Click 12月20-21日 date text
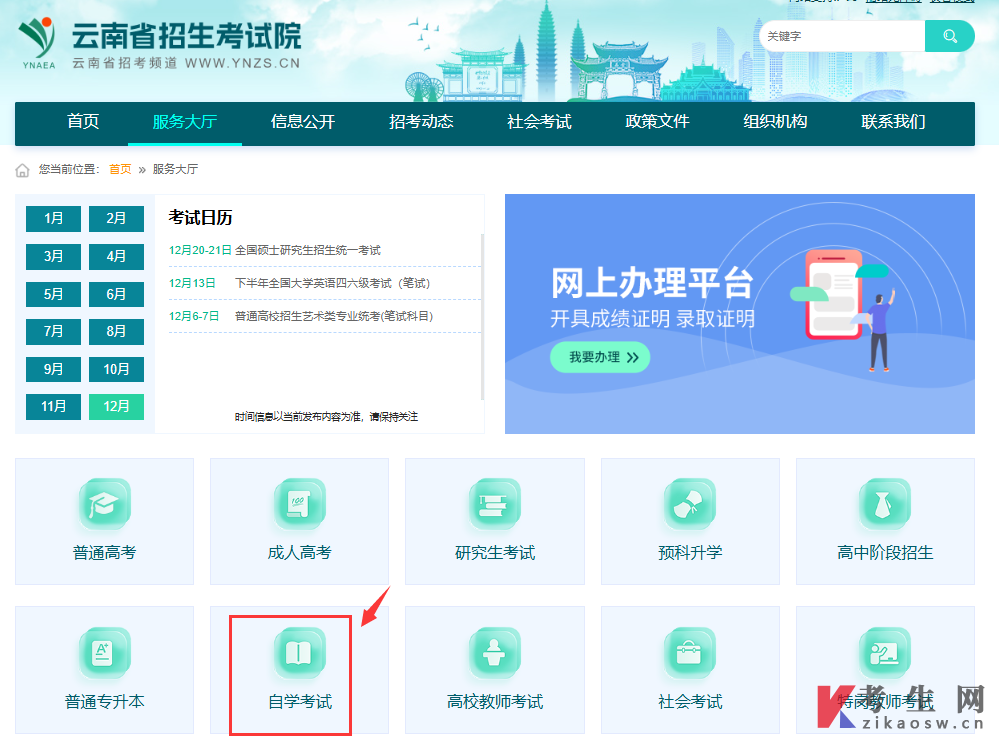The height and width of the screenshot is (742, 999). point(200,250)
